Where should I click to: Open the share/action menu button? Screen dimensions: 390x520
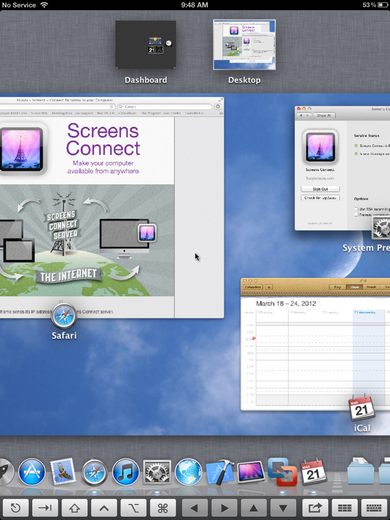315,508
